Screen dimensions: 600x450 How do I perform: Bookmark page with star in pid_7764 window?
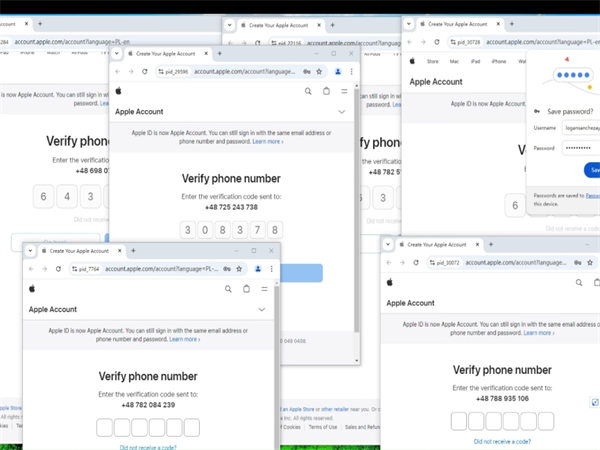pyautogui.click(x=240, y=269)
